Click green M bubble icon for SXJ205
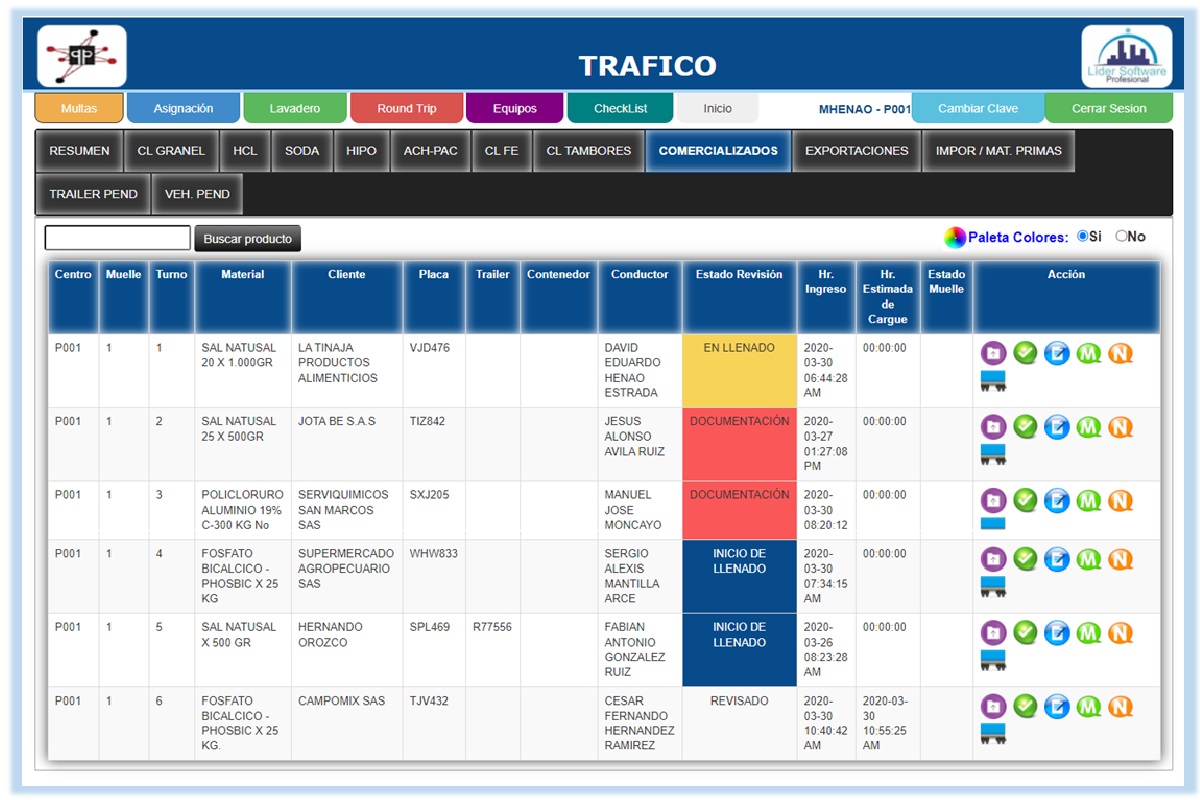 click(1088, 501)
